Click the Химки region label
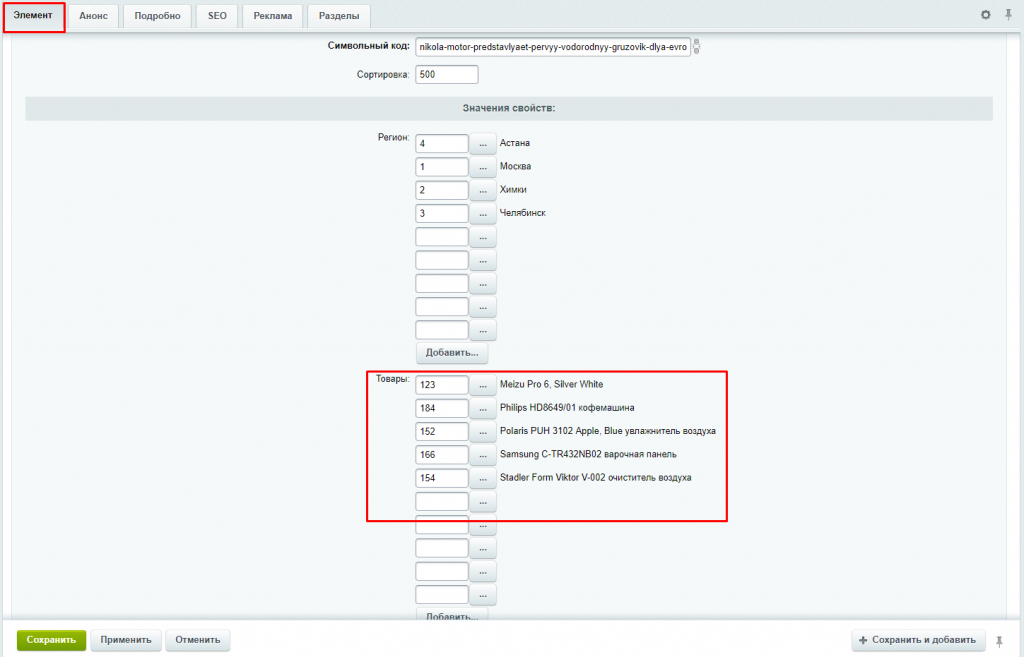This screenshot has height=657, width=1024. (x=513, y=190)
